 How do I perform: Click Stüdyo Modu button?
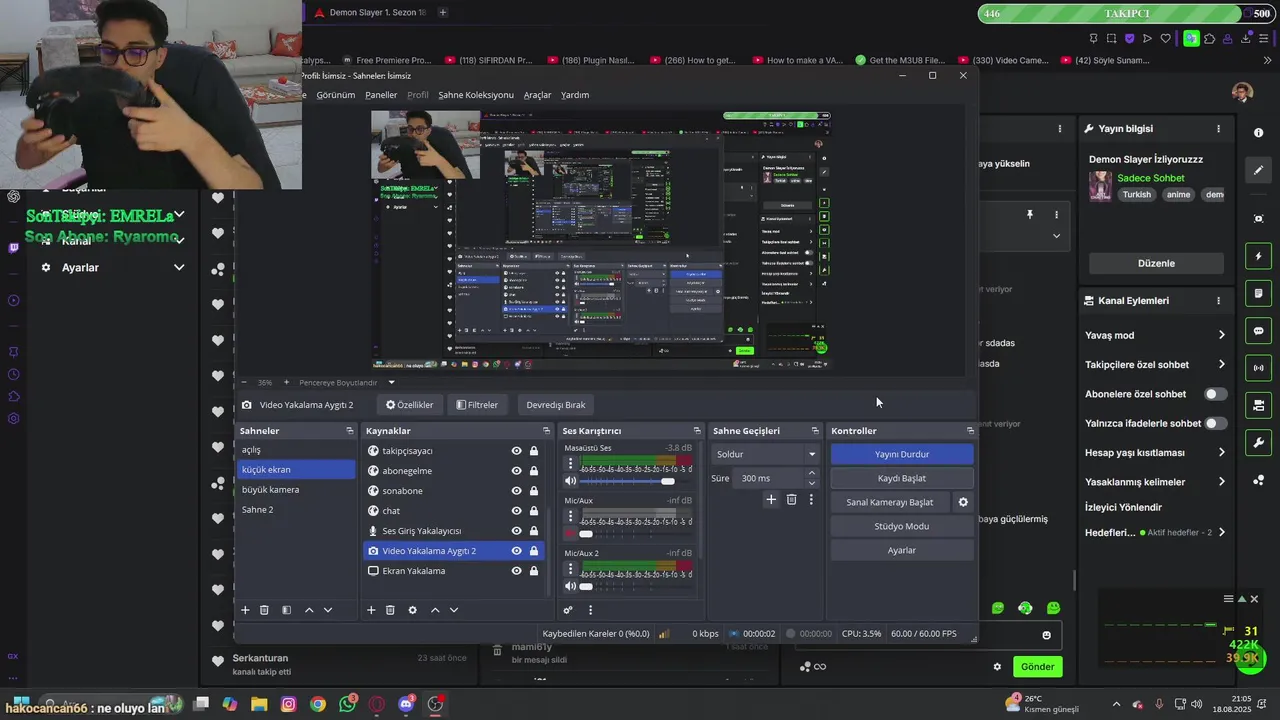(x=902, y=526)
